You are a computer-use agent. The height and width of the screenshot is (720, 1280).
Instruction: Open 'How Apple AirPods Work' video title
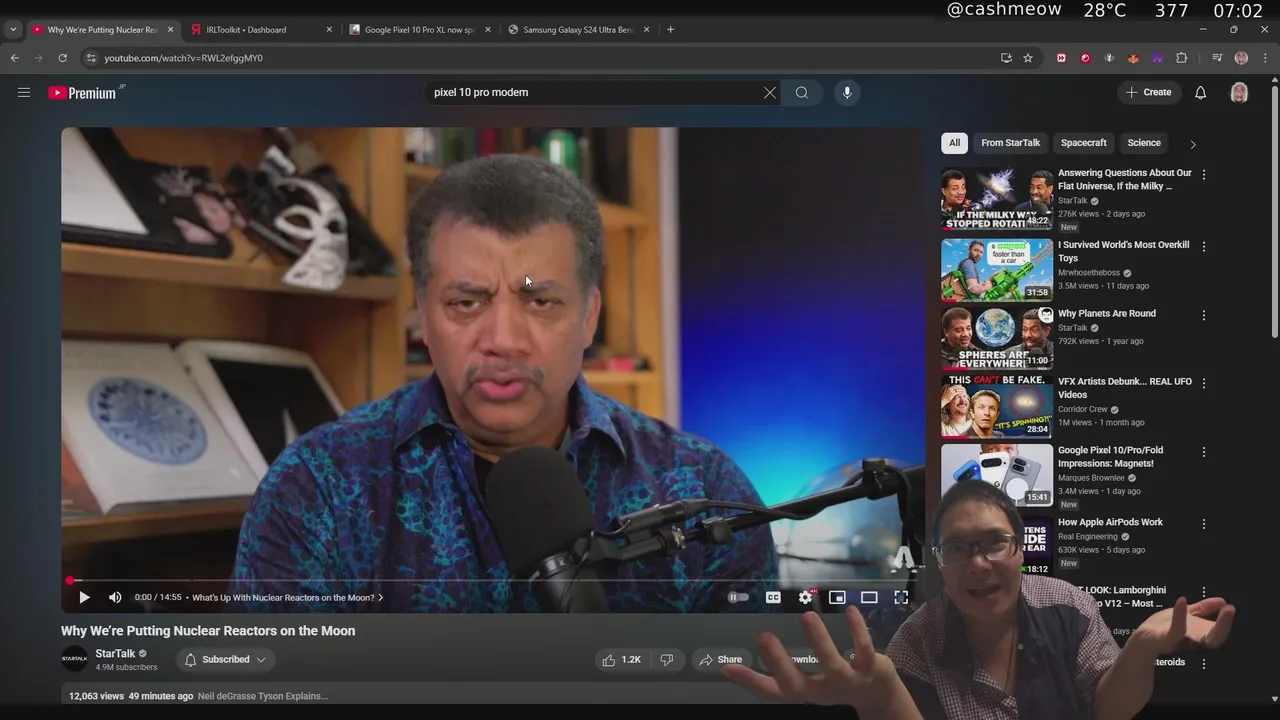tap(1110, 522)
